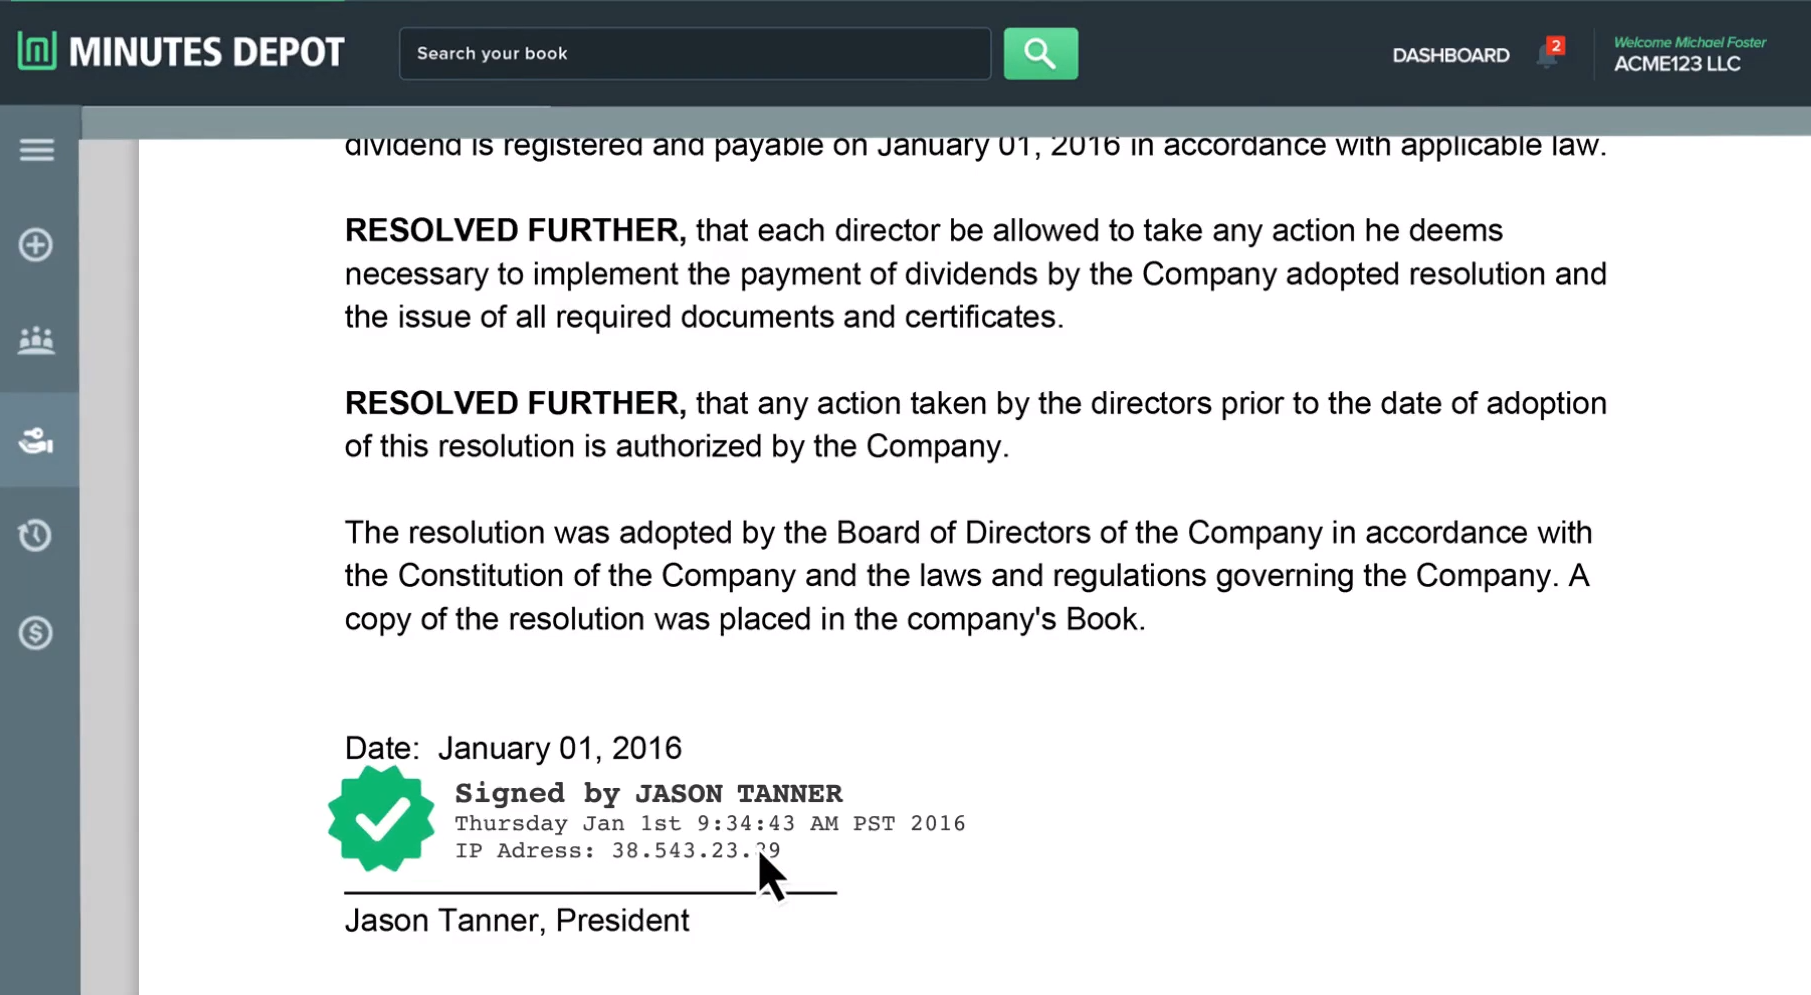Click the Signed by JASON TANNER text
This screenshot has height=995, width=1811.
pos(648,794)
